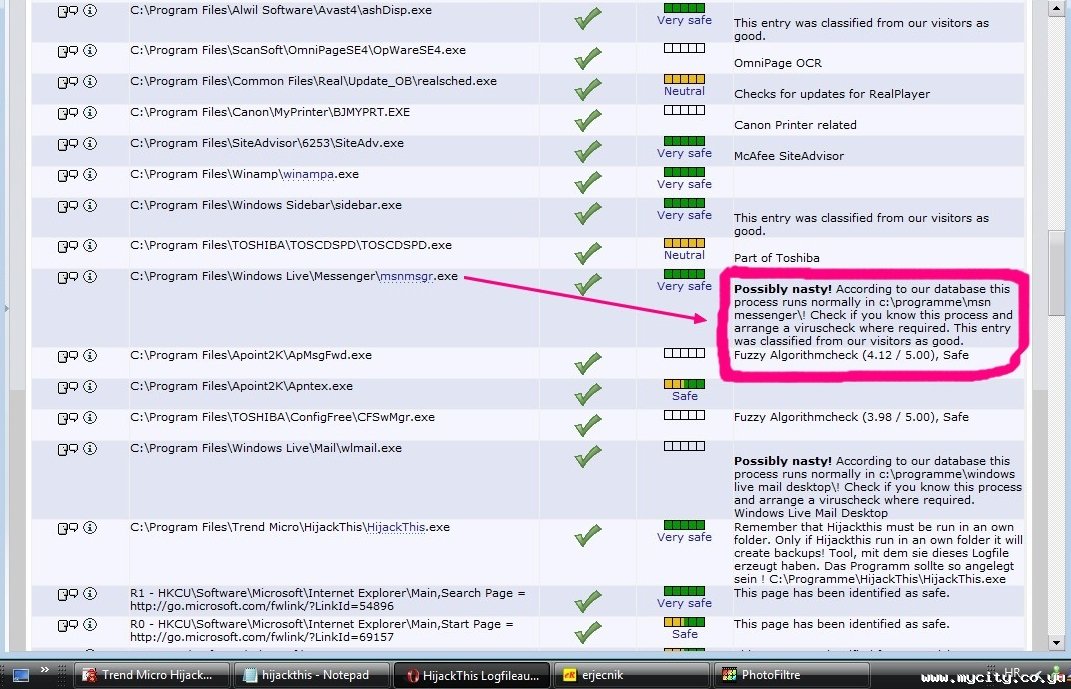Select the text 'Canon Printer related'

(x=795, y=125)
